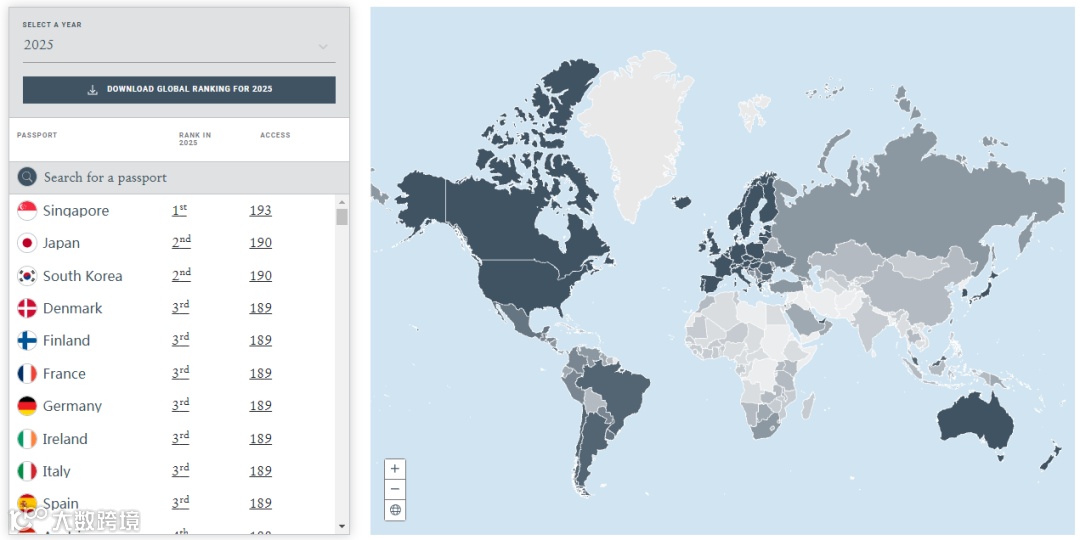Click the Singapore flag icon
Viewport: 1080px width, 540px height.
[27, 211]
